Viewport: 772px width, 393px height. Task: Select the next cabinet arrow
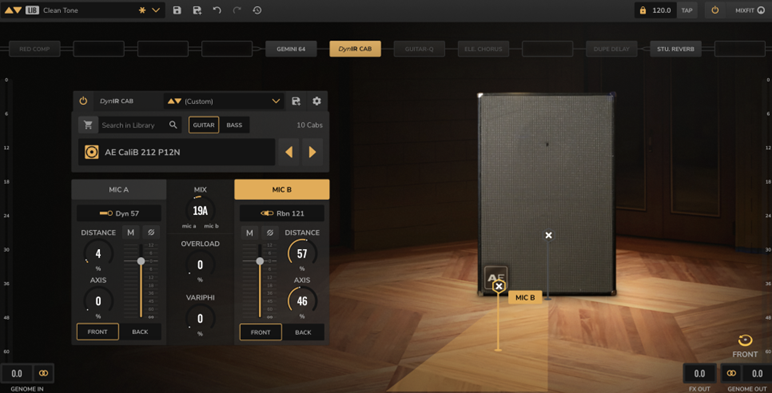click(x=312, y=152)
